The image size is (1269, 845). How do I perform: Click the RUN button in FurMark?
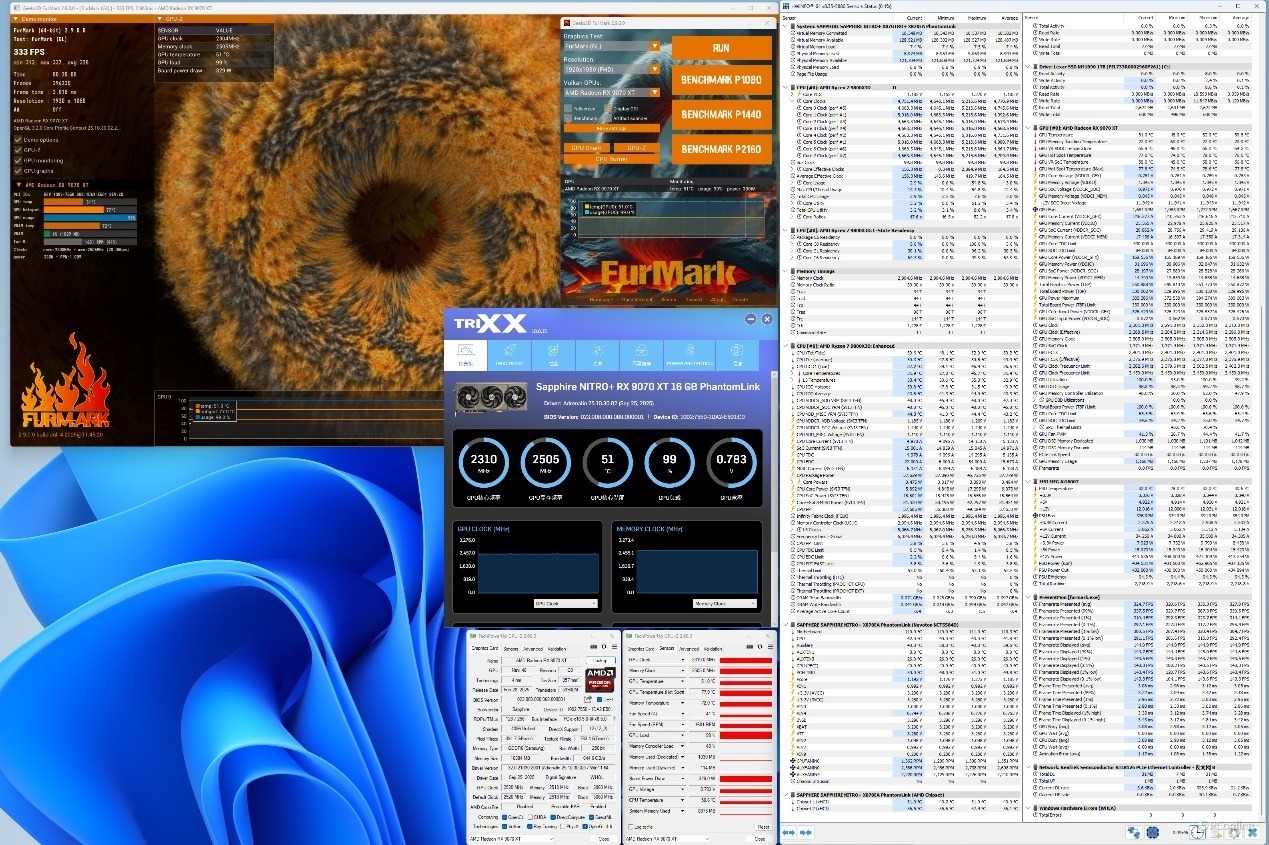722,48
